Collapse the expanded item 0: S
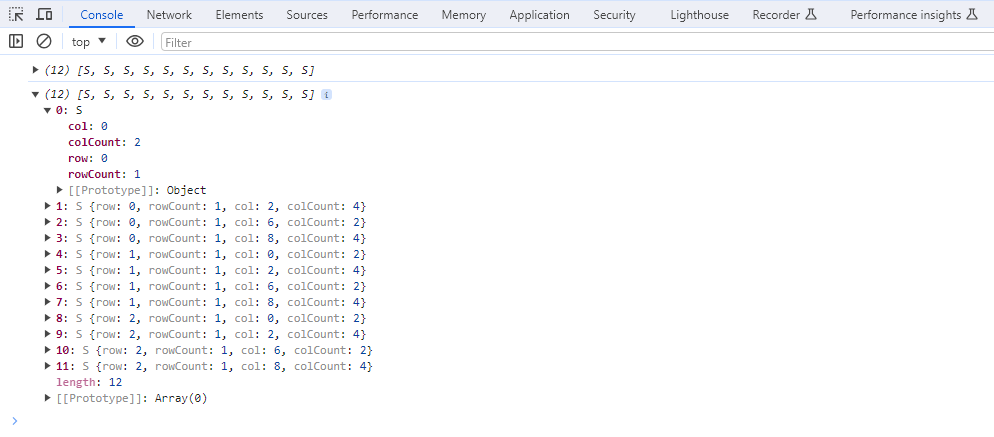The image size is (994, 437). (47, 110)
